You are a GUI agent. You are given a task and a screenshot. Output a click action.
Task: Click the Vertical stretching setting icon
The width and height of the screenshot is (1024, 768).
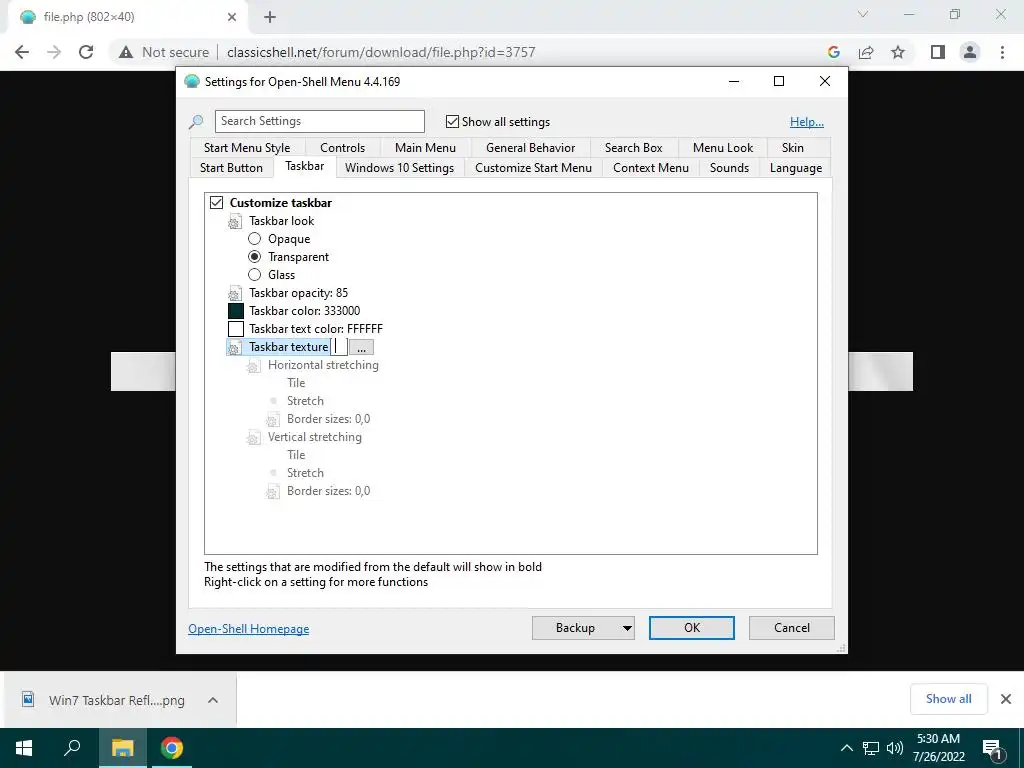[x=253, y=438]
